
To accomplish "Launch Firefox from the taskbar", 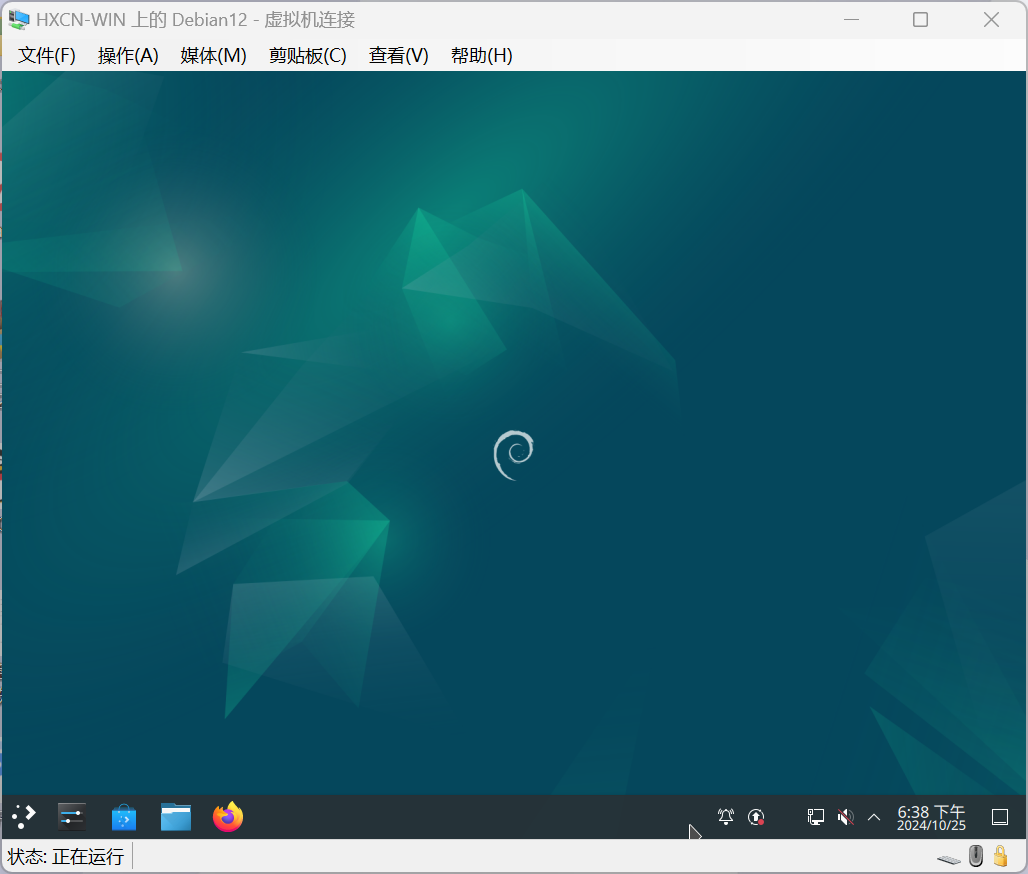I will pyautogui.click(x=228, y=817).
